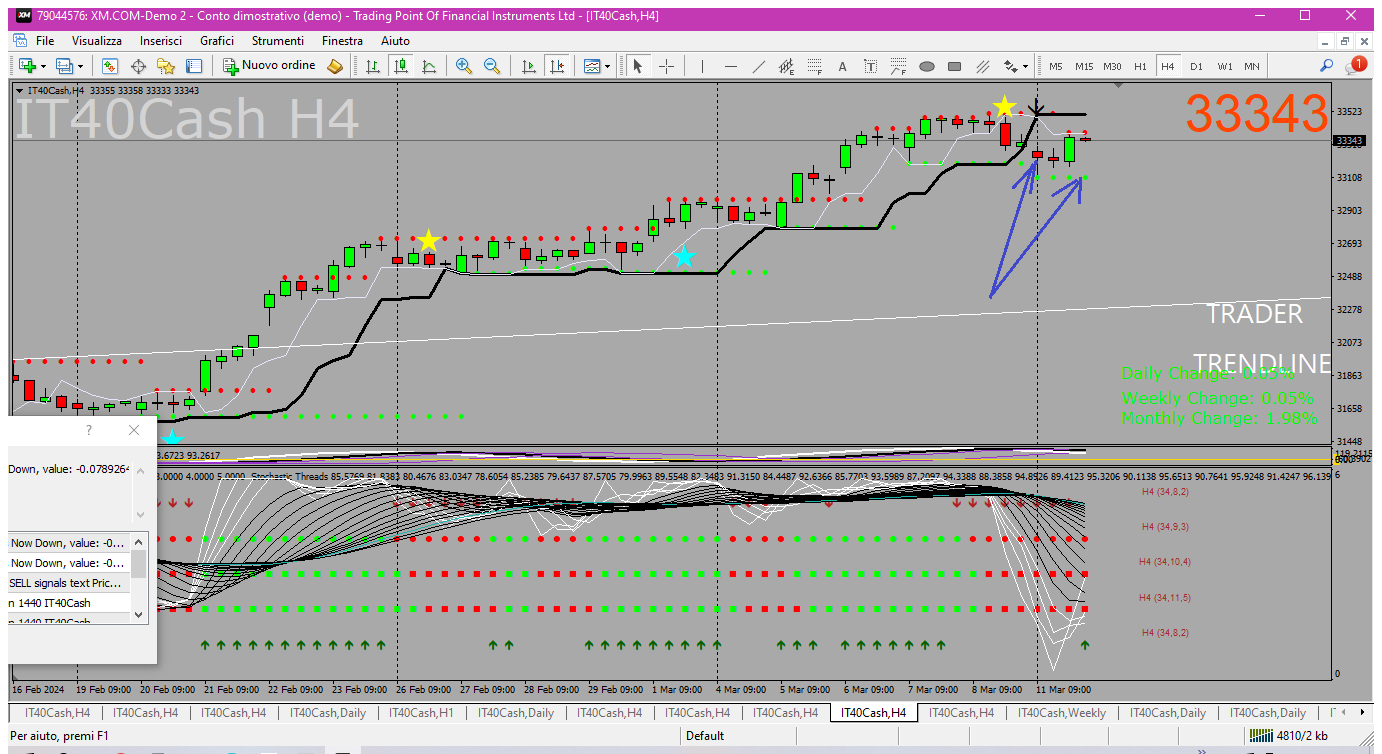Click the alert list scrollbar down arrow
The height and width of the screenshot is (754, 1382).
click(x=138, y=615)
